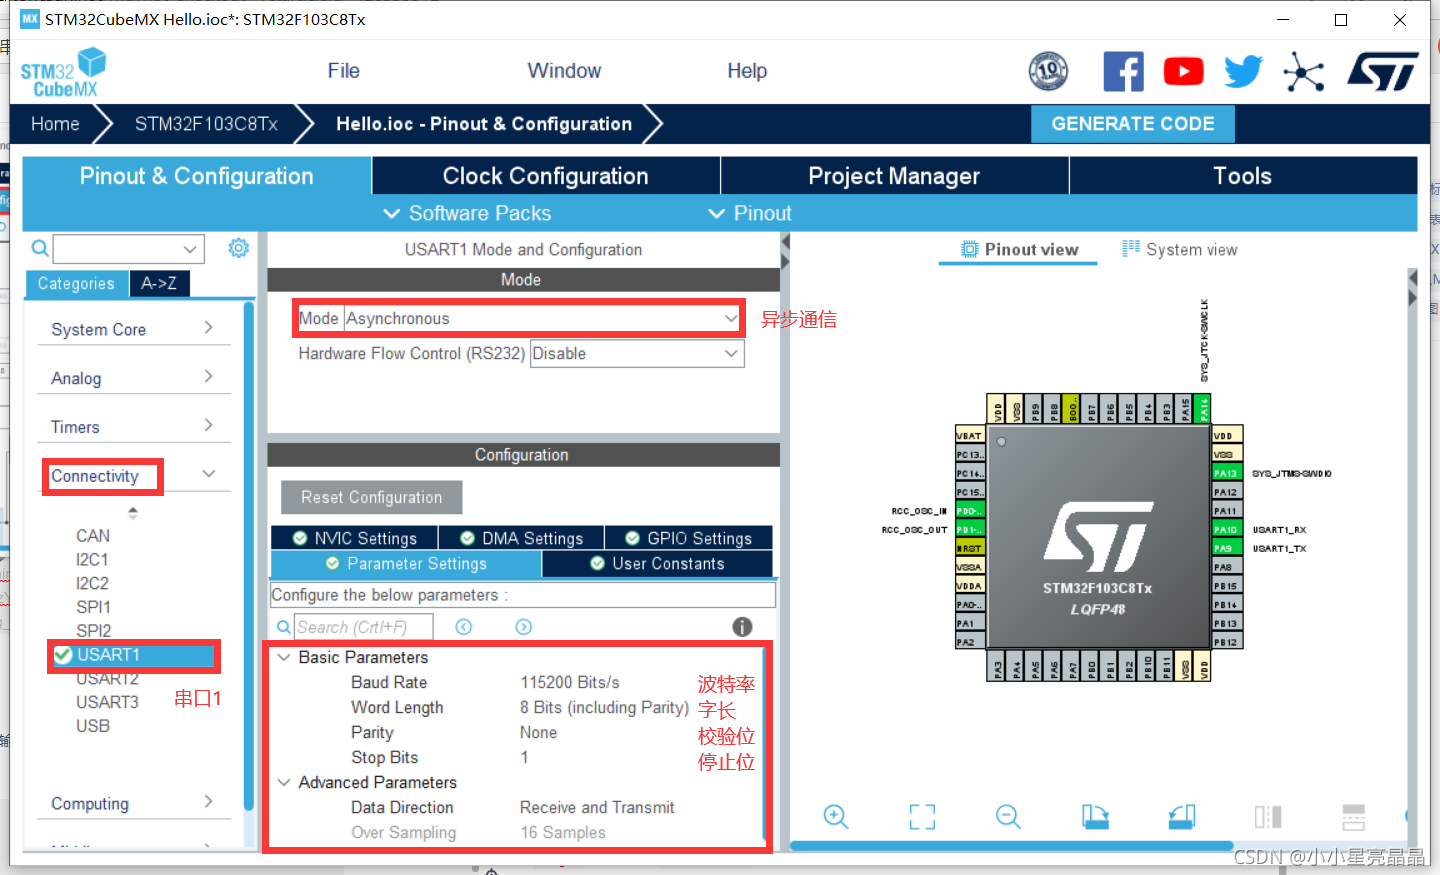This screenshot has height=875, width=1440.
Task: Open the categories settings gear icon
Action: pyautogui.click(x=238, y=248)
